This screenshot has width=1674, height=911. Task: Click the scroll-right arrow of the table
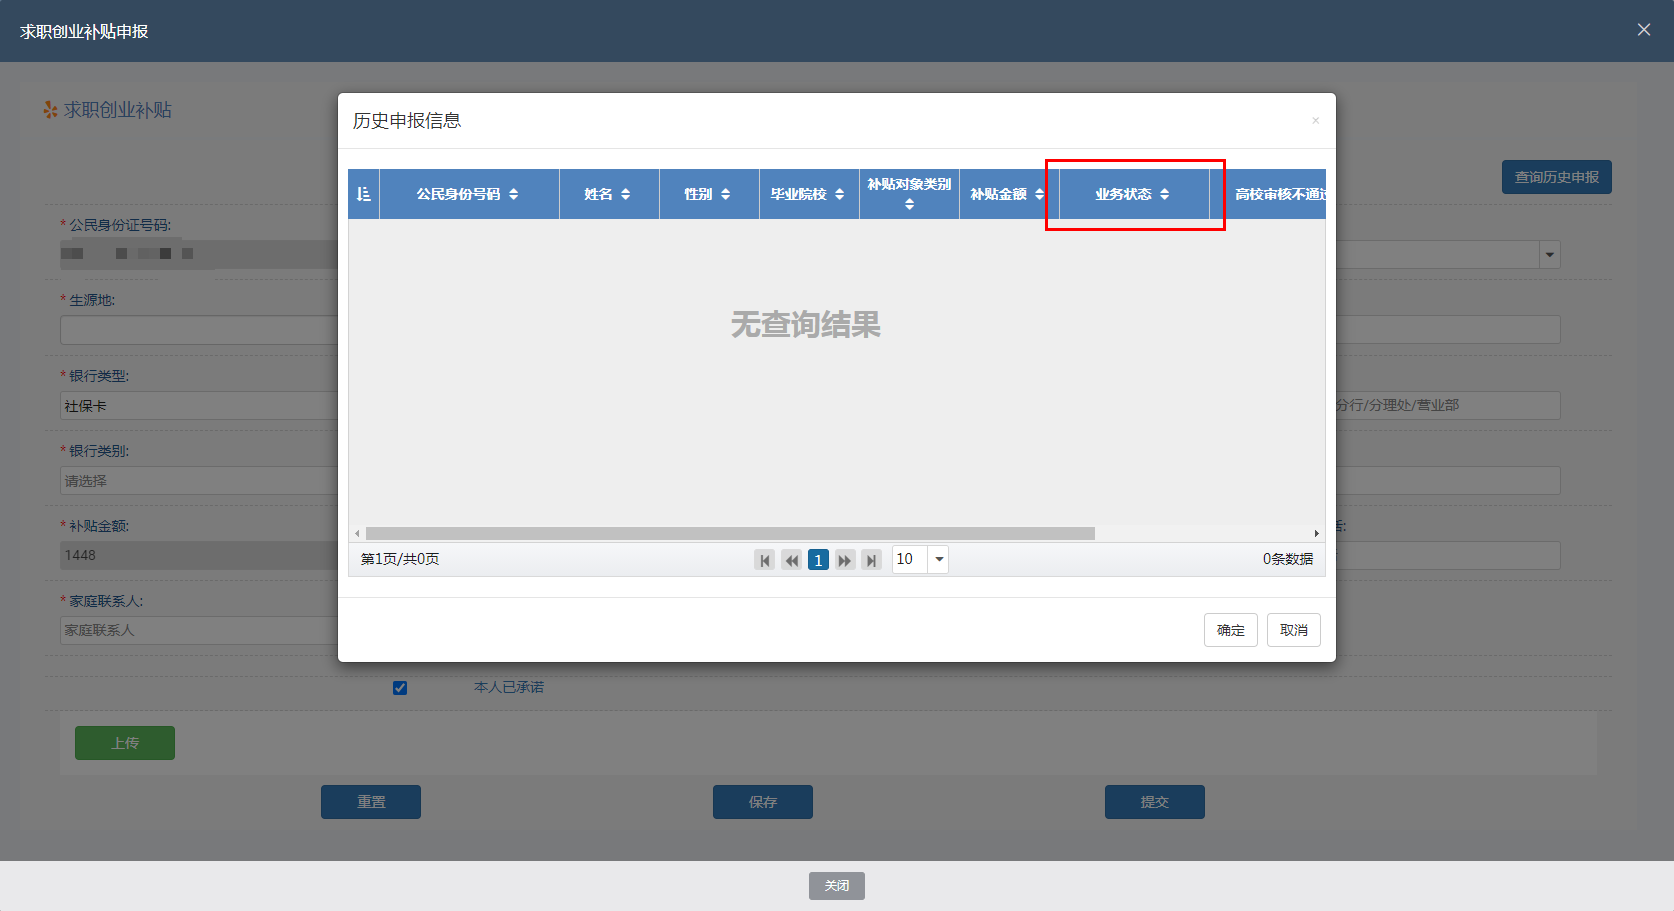tap(1316, 533)
